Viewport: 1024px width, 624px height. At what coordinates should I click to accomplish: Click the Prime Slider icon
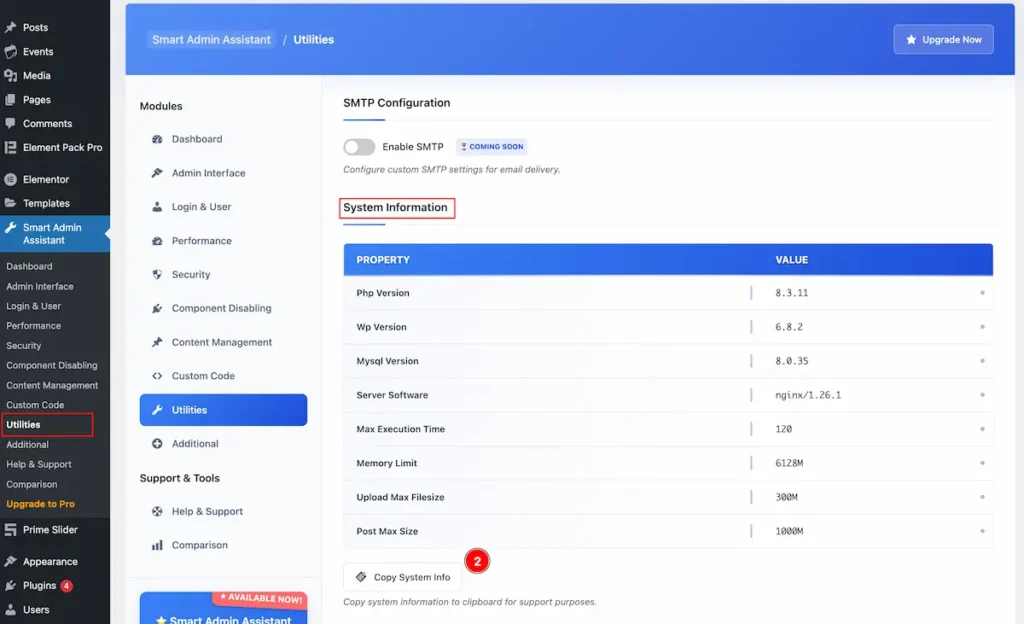[x=10, y=530]
